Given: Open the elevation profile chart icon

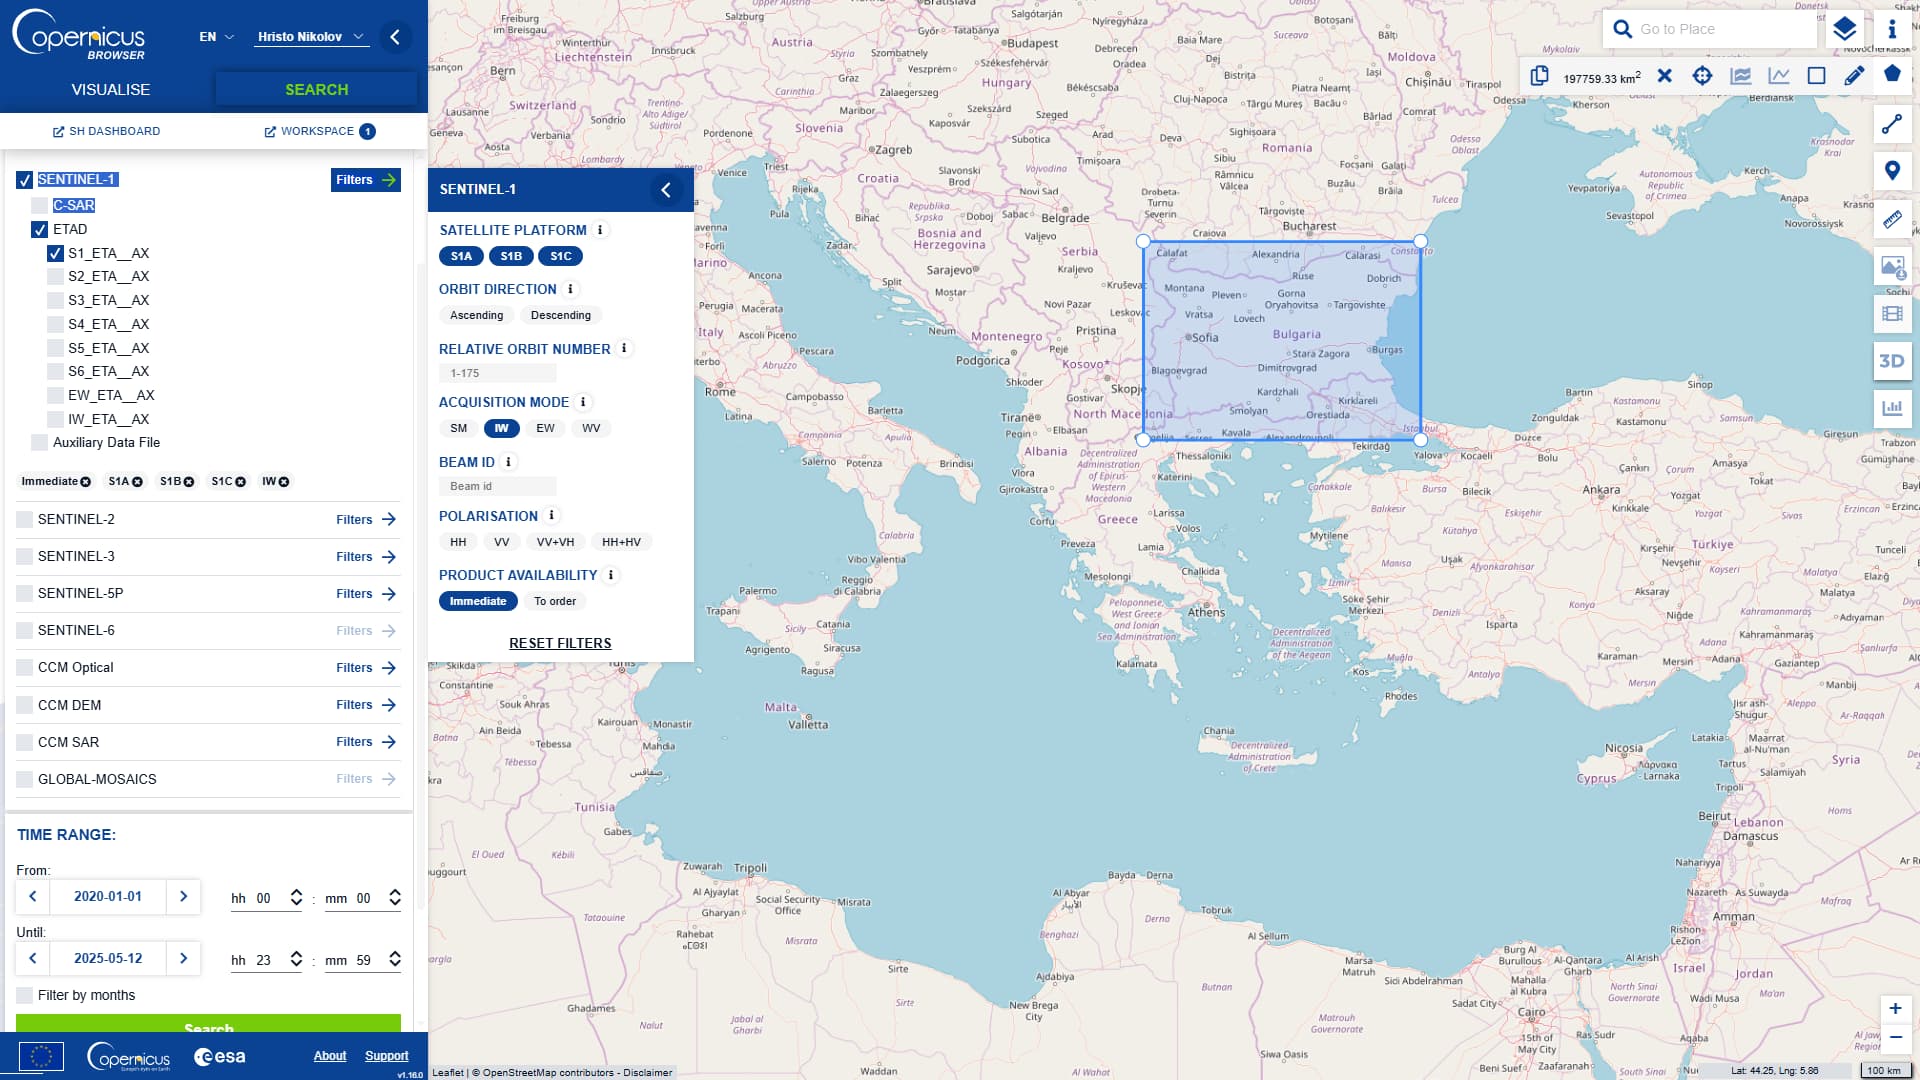Looking at the screenshot, I should (x=1741, y=76).
